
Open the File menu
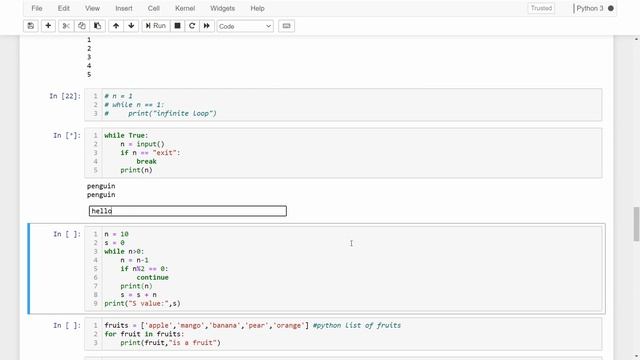pos(37,8)
